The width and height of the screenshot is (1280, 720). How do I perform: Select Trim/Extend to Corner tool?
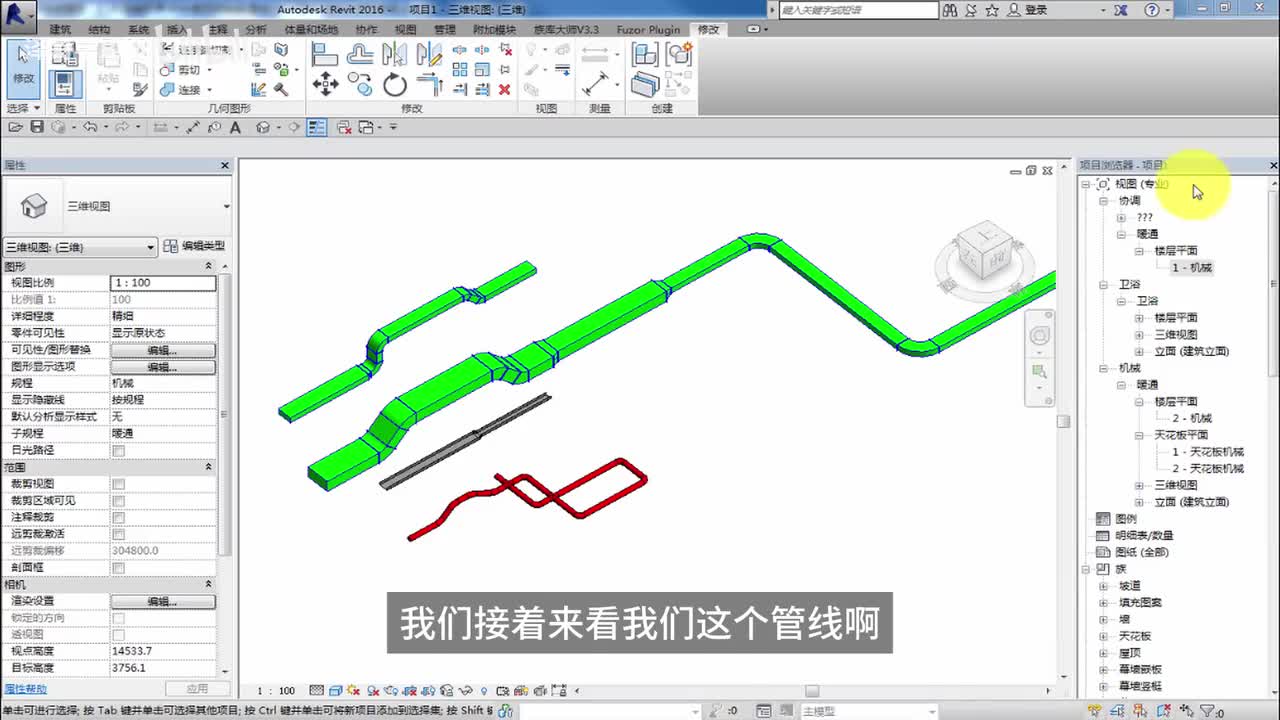(x=430, y=85)
